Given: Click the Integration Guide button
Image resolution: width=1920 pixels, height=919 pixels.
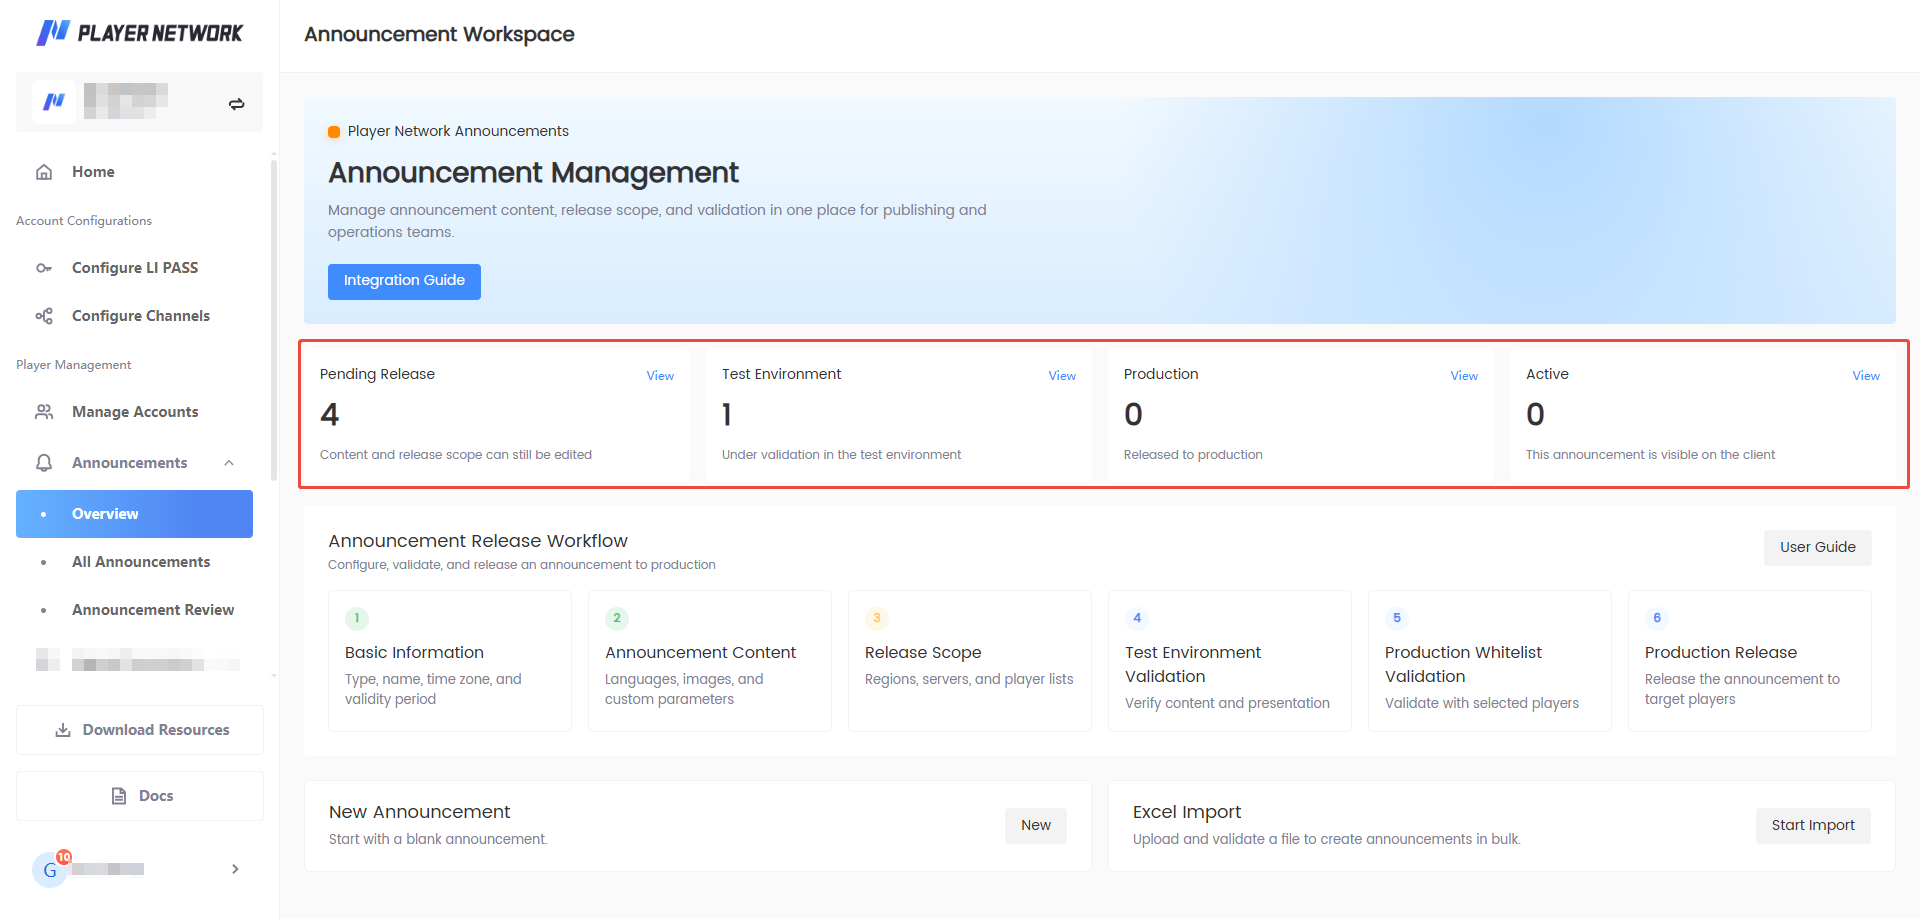Looking at the screenshot, I should click(404, 281).
